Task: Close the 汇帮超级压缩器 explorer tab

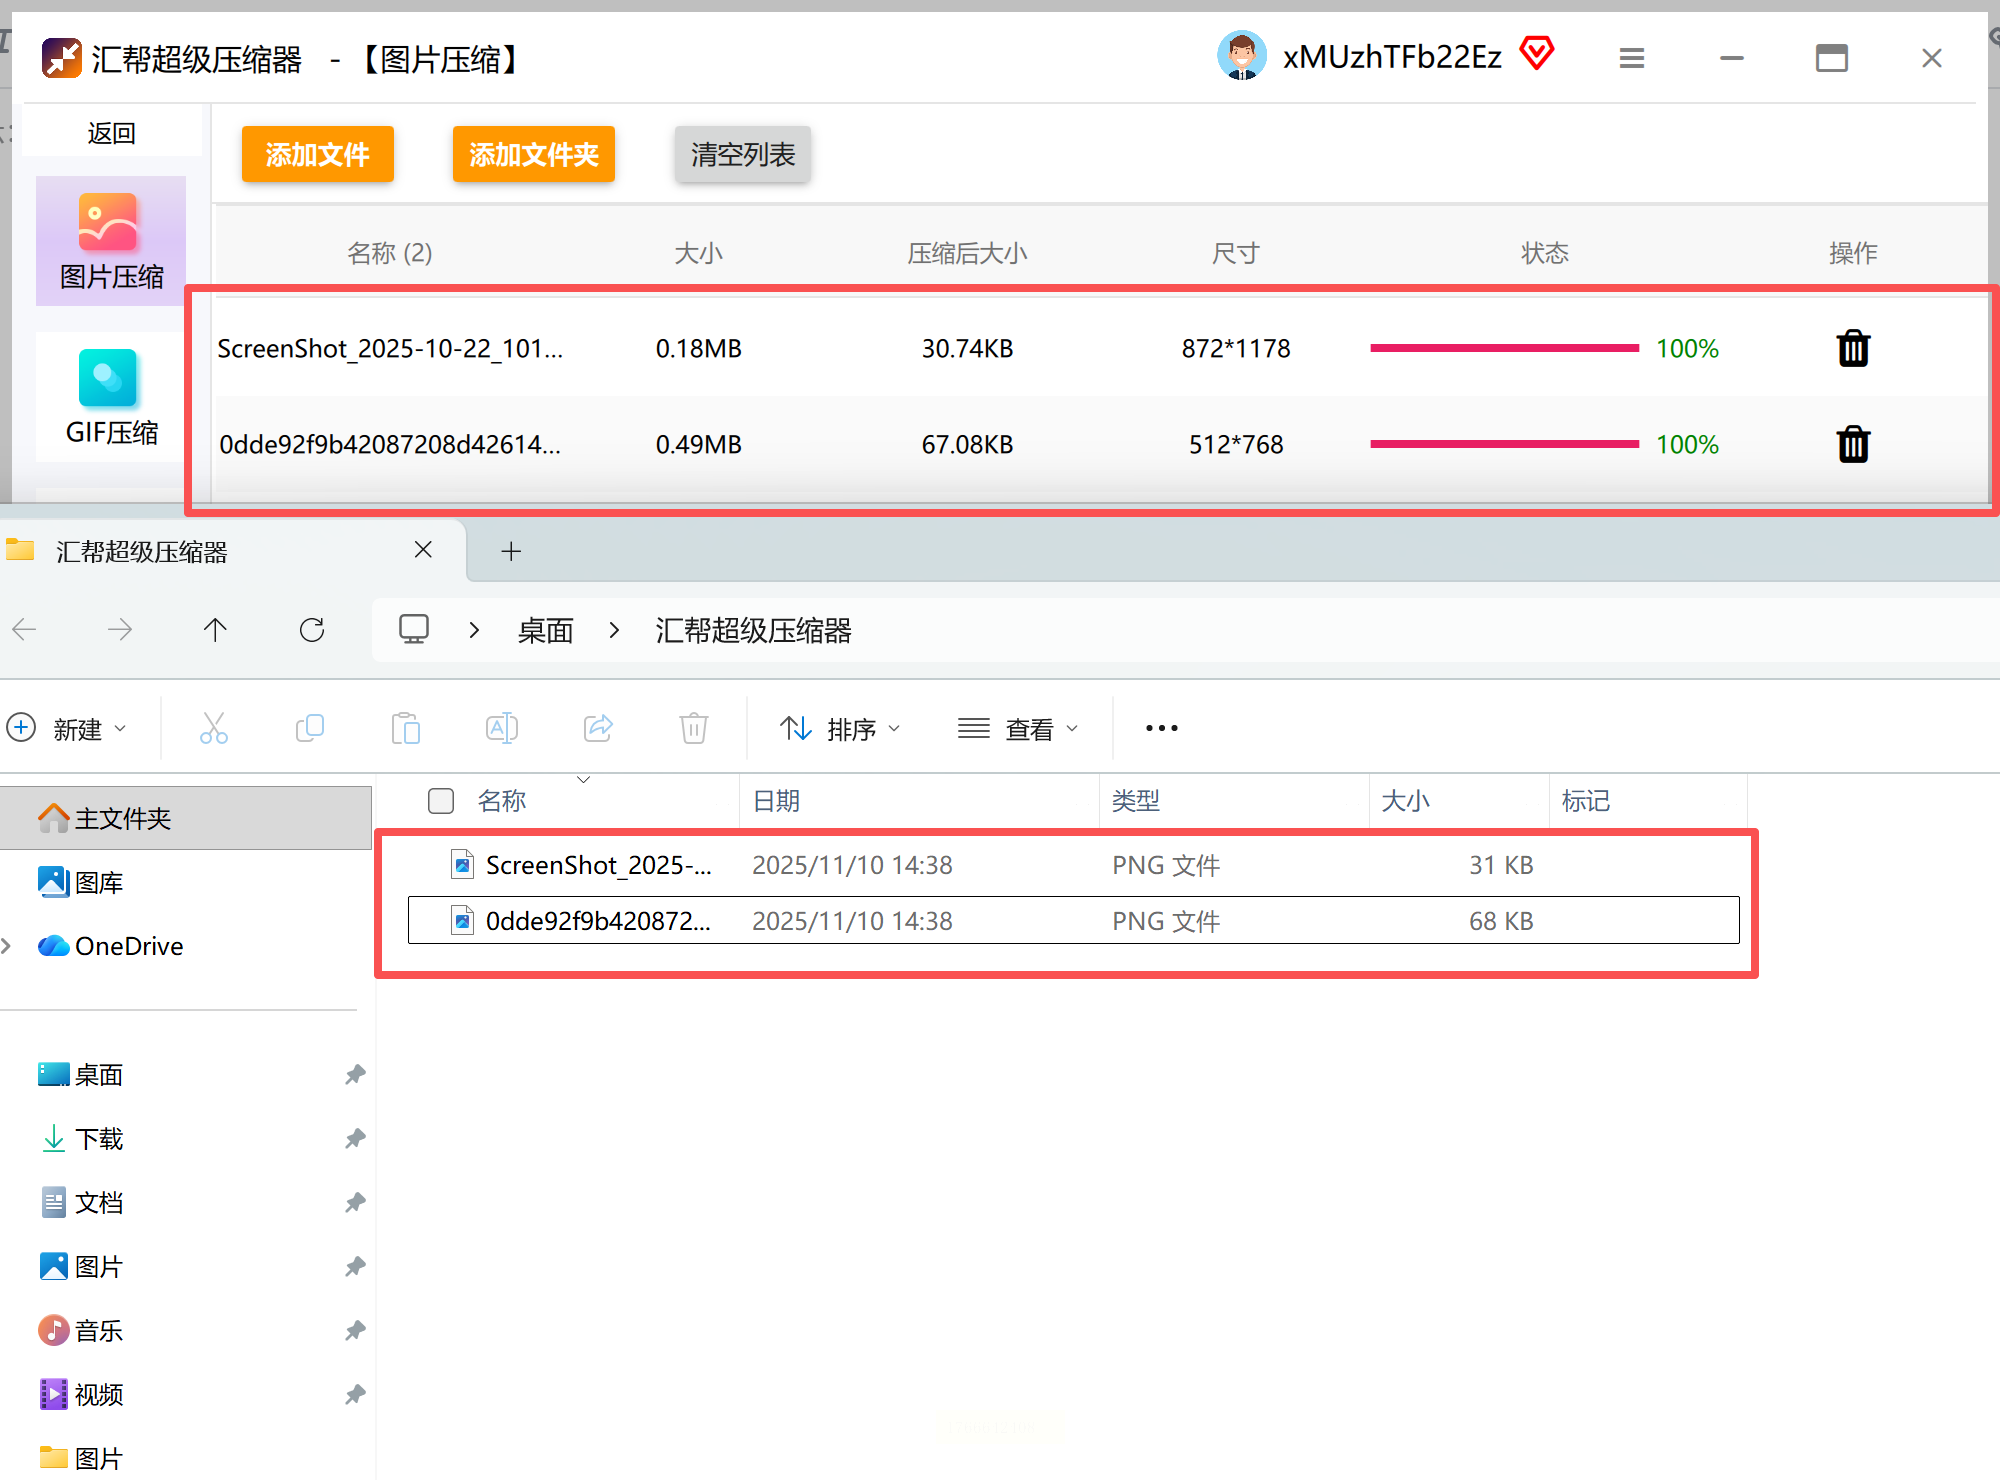Action: pyautogui.click(x=423, y=550)
